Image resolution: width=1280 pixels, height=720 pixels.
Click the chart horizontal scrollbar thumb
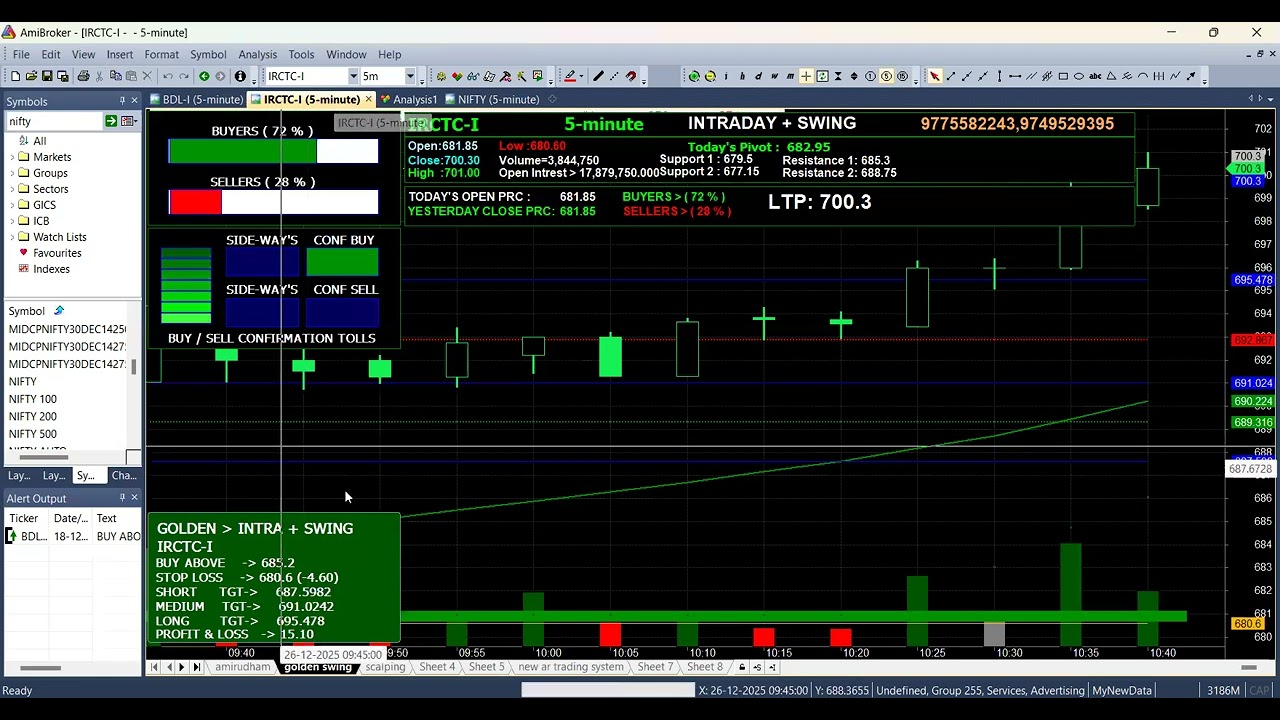(1249, 667)
